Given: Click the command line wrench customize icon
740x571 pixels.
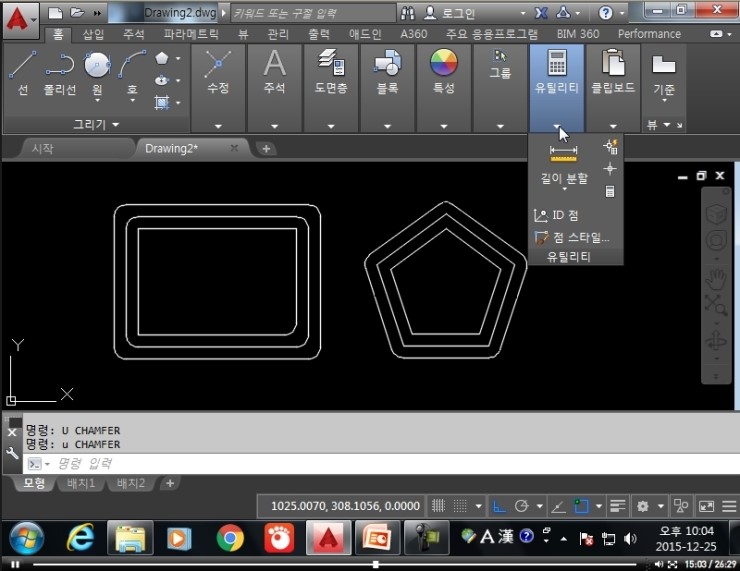Looking at the screenshot, I should click(x=12, y=453).
